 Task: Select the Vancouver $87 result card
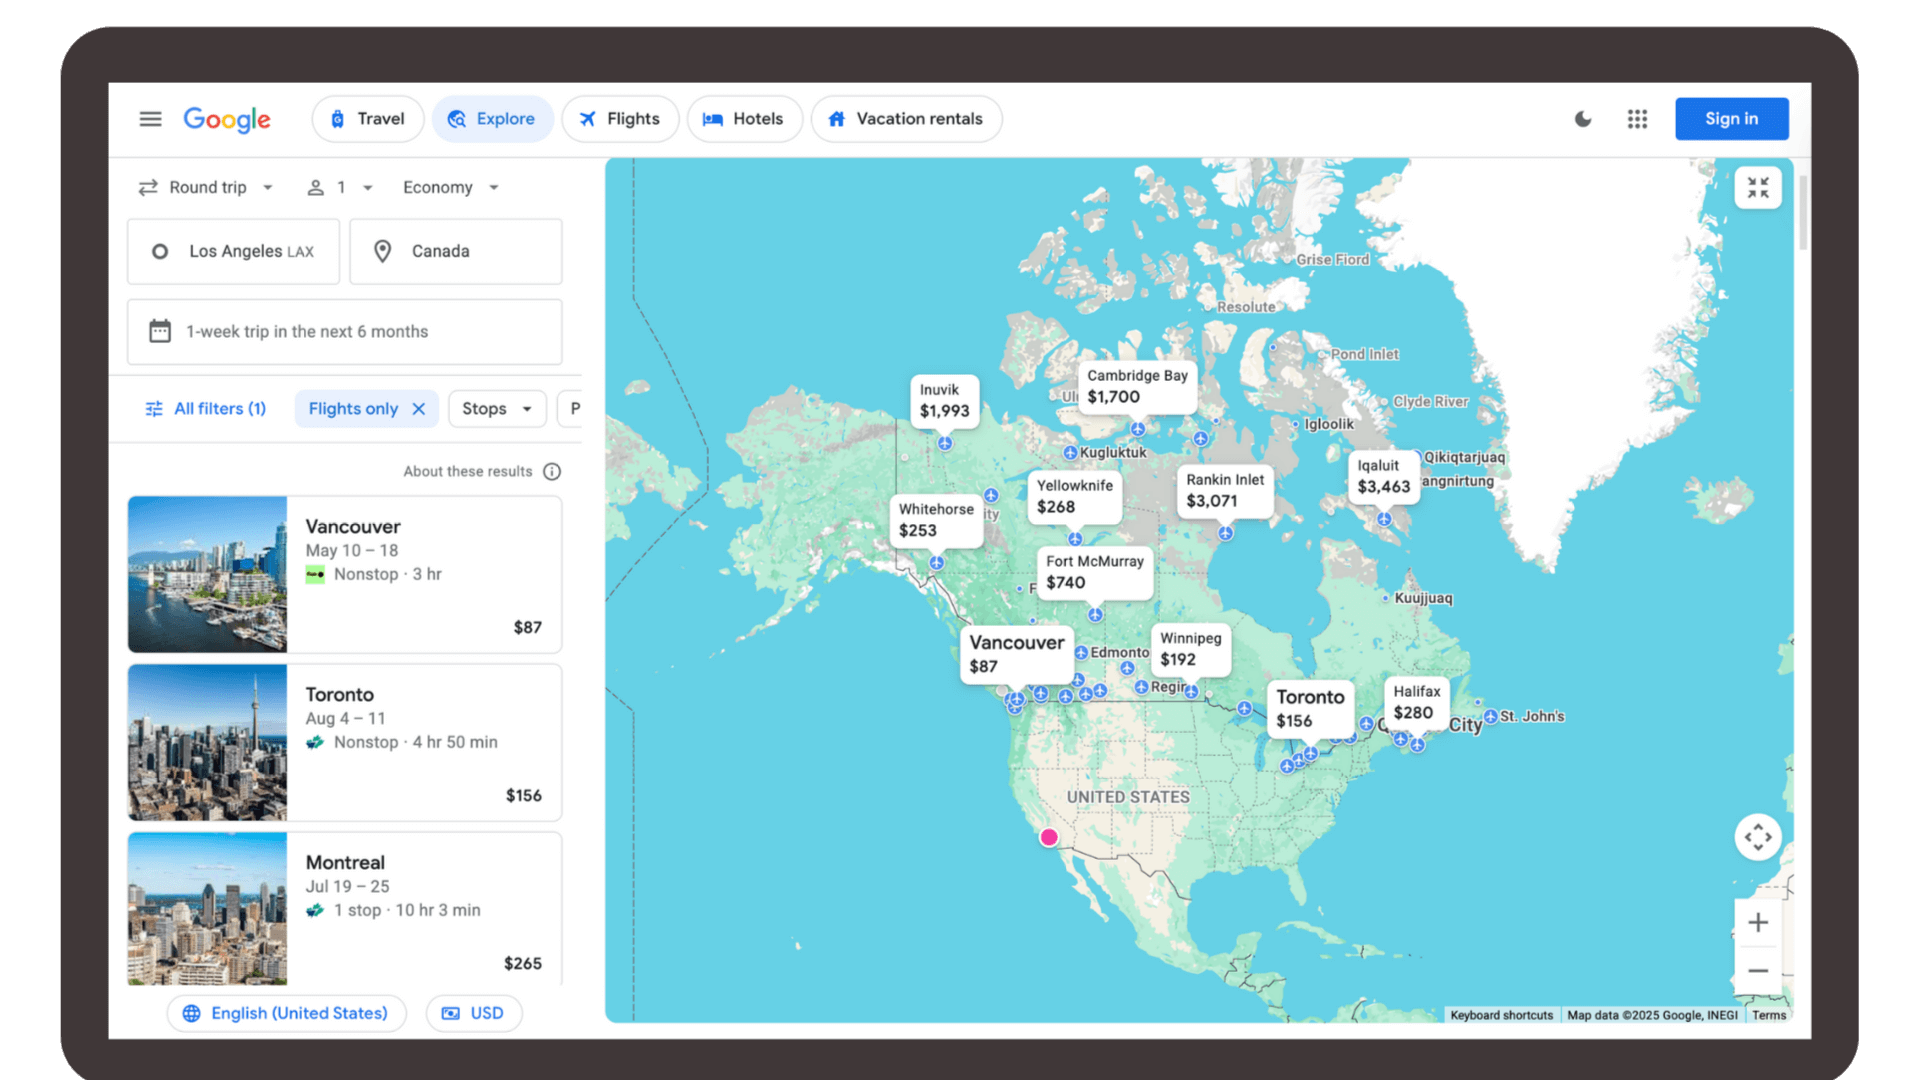click(x=344, y=574)
